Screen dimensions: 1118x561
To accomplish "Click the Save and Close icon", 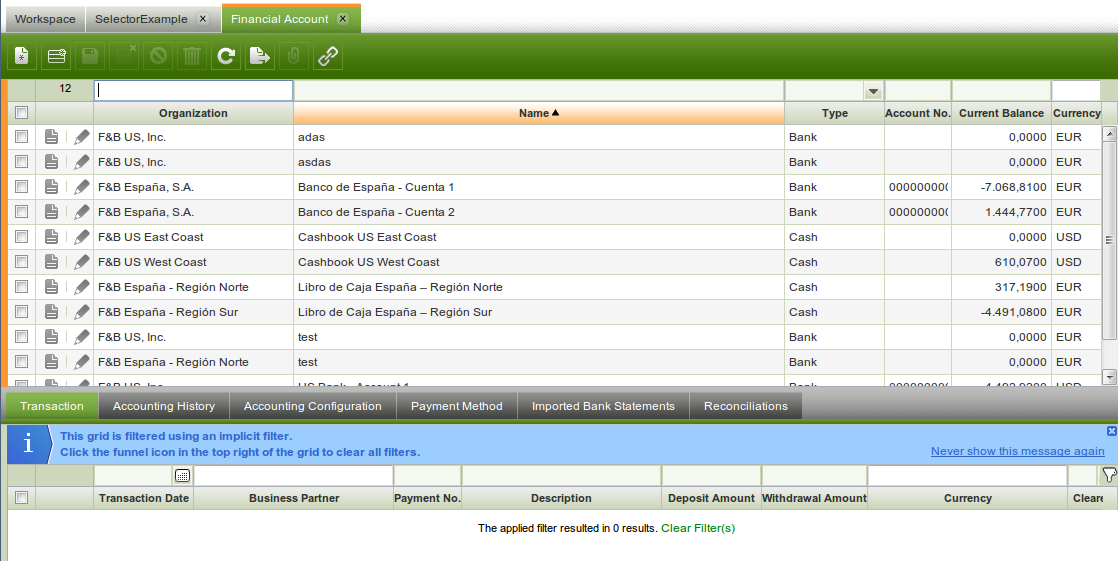I will click(x=124, y=56).
